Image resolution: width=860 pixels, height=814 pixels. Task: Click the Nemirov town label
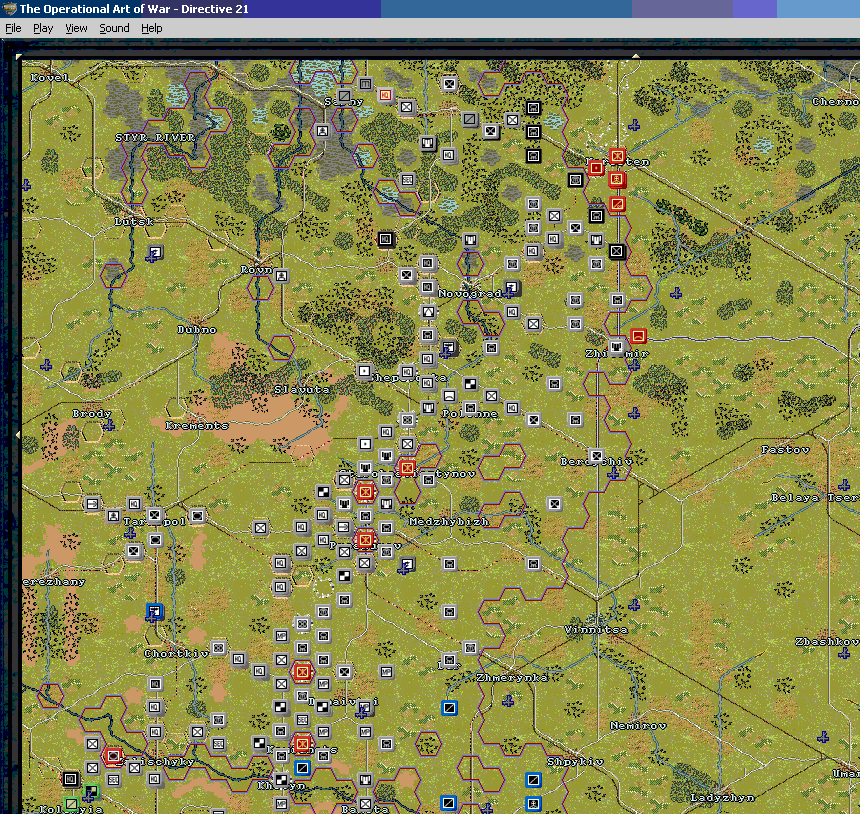click(x=638, y=726)
